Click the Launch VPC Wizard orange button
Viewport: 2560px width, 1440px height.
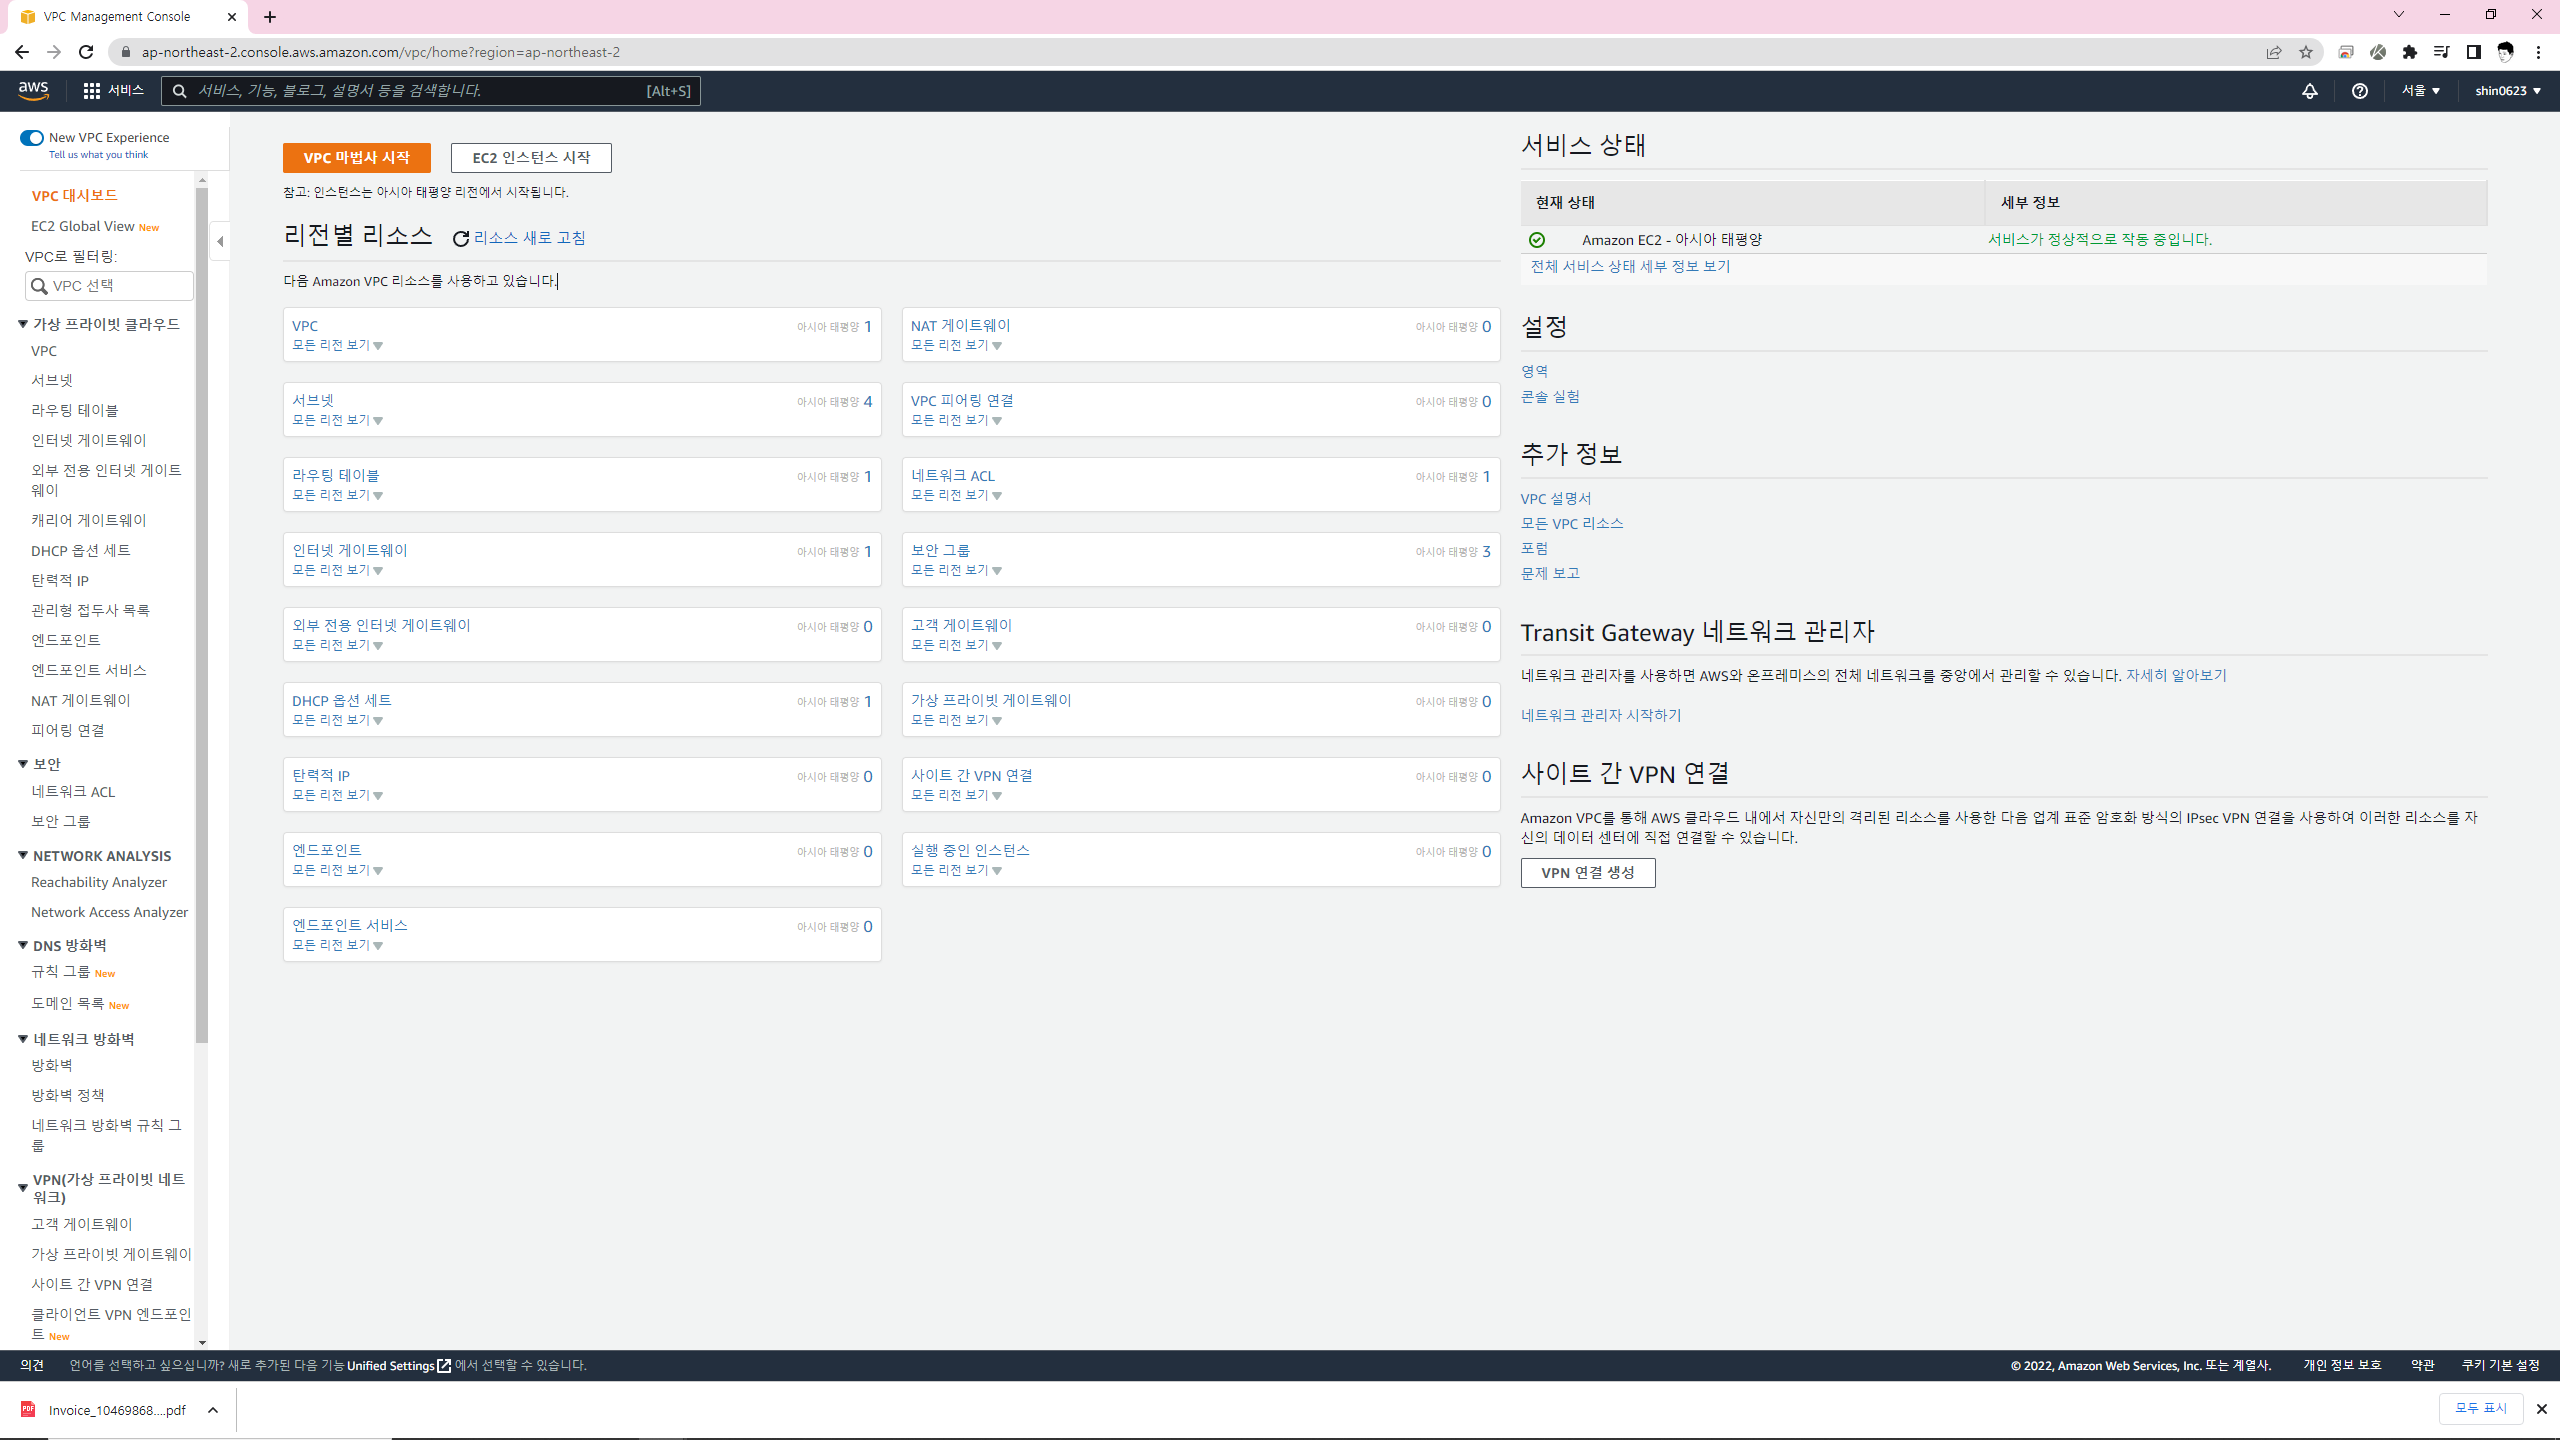click(356, 158)
